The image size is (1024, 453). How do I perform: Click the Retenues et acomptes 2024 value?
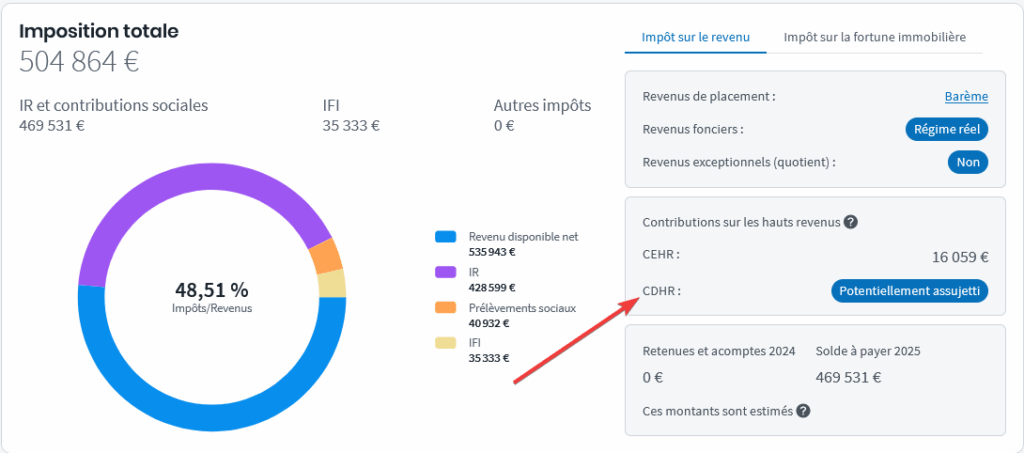coord(652,378)
